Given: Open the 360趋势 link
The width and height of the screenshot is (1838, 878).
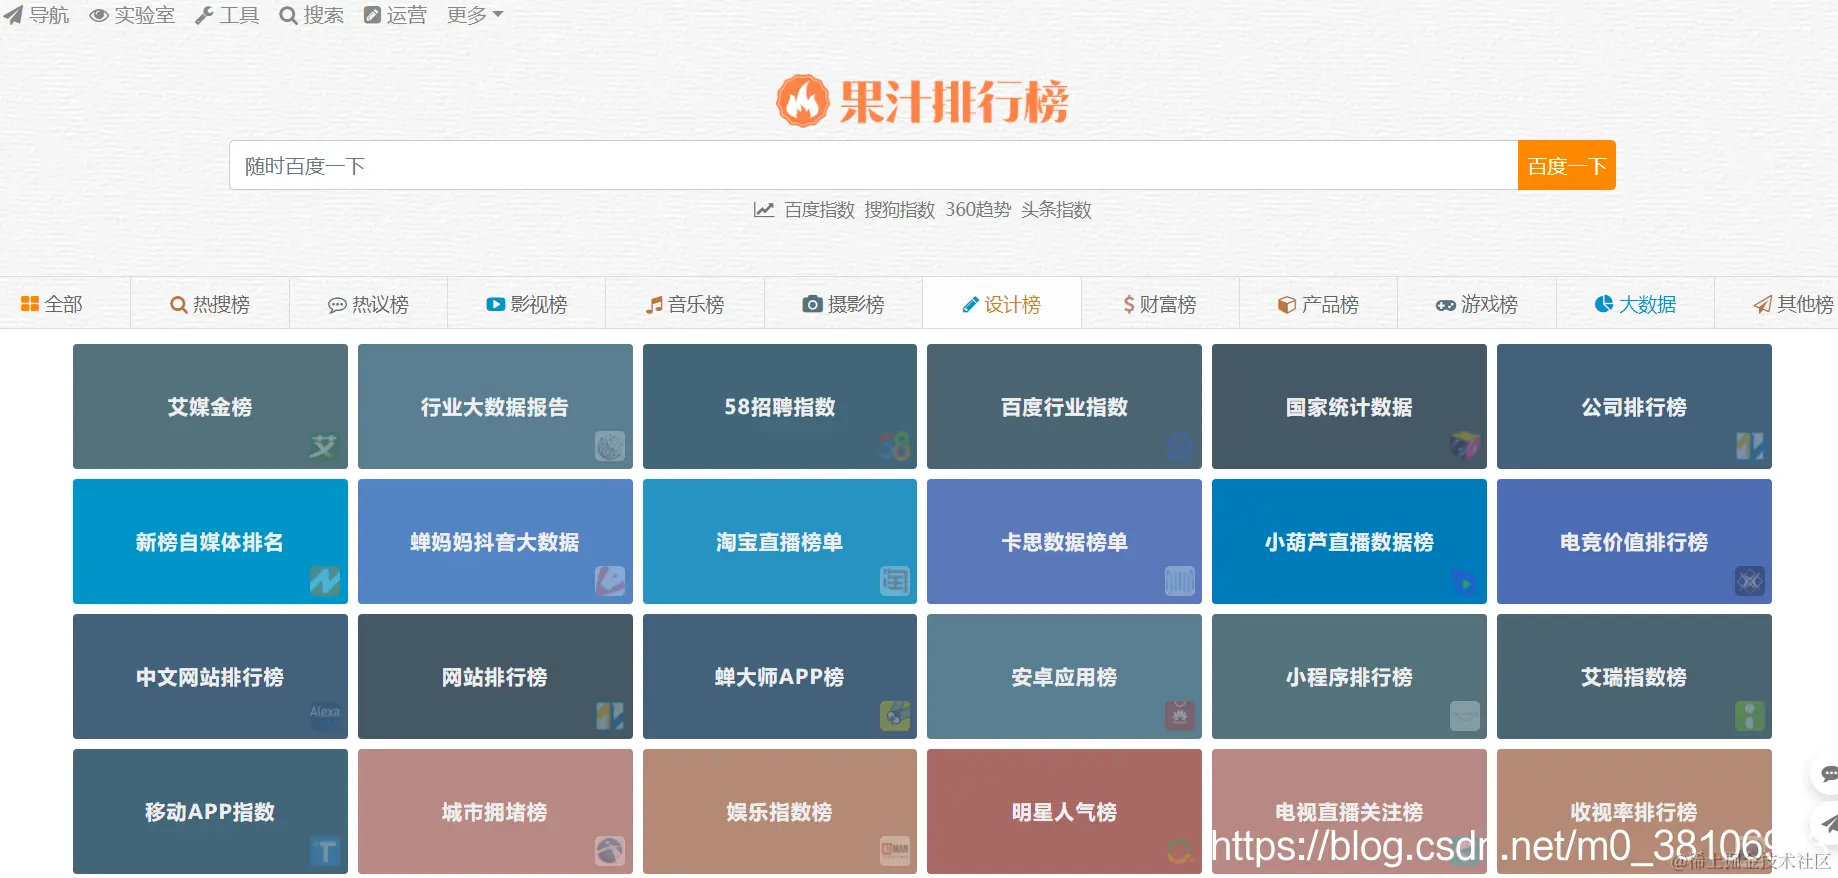Looking at the screenshot, I should click(x=978, y=210).
